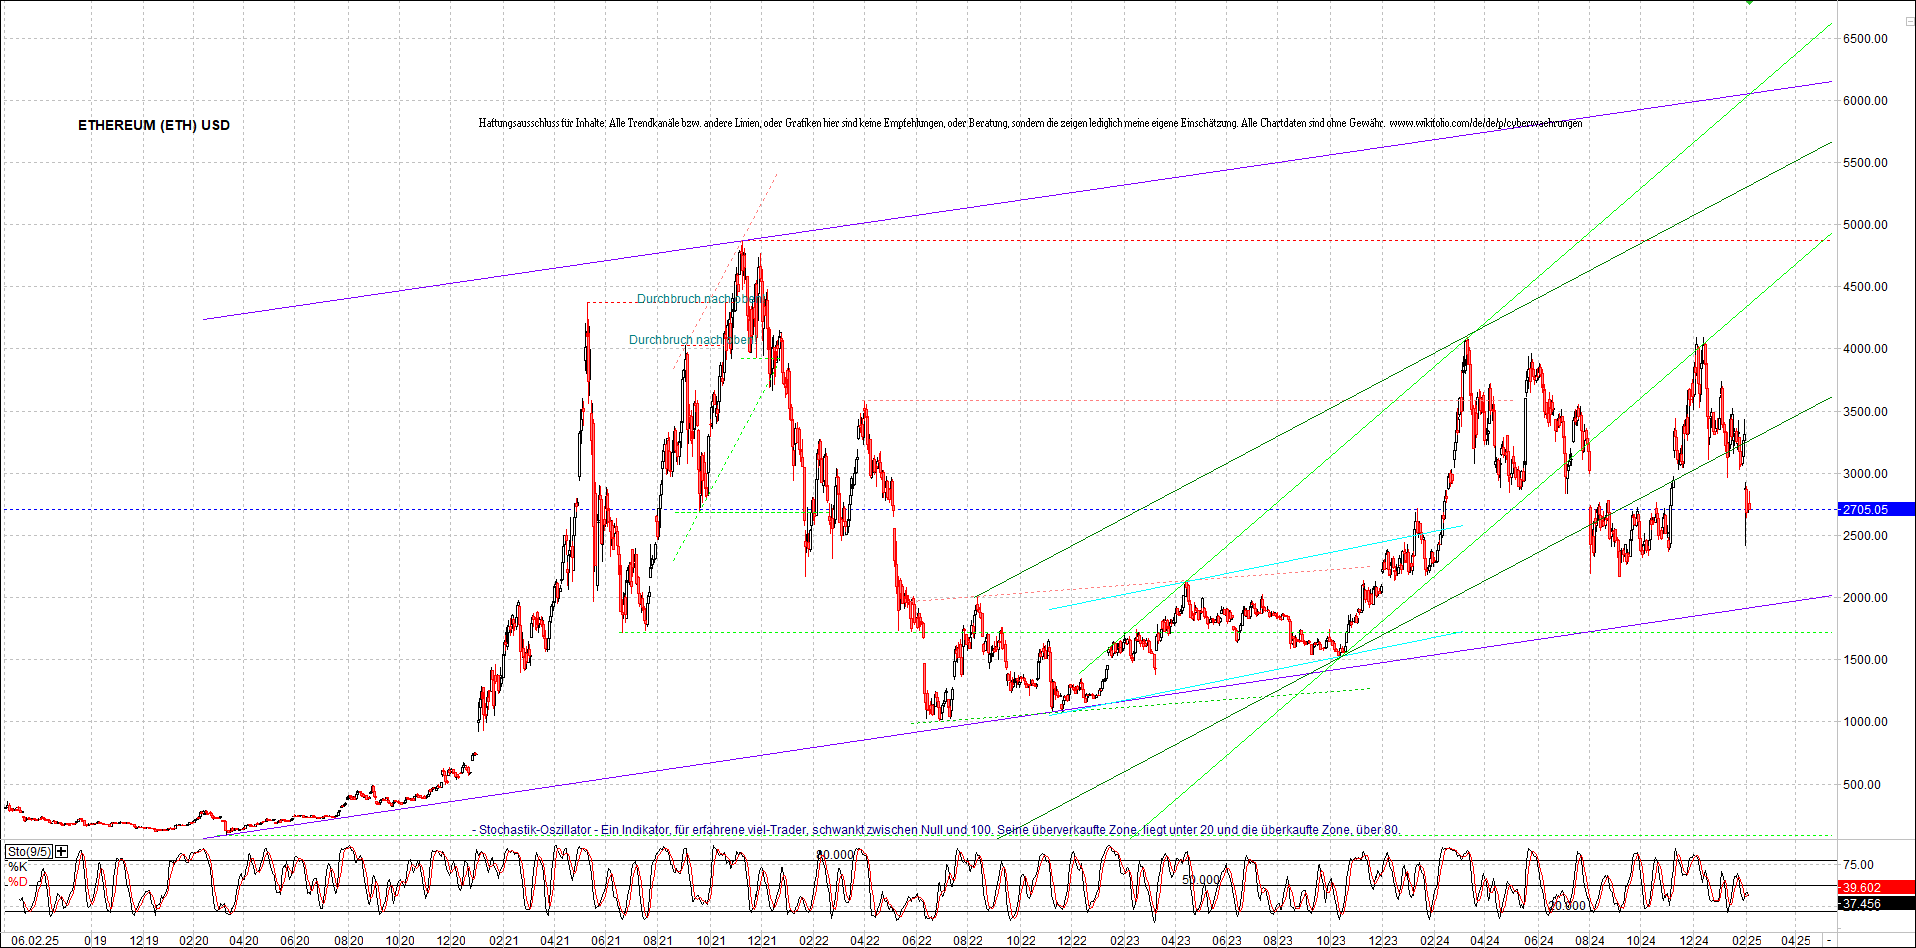The image size is (1916, 948).
Task: Select the blue 2705.05 price marker
Action: 1866,510
